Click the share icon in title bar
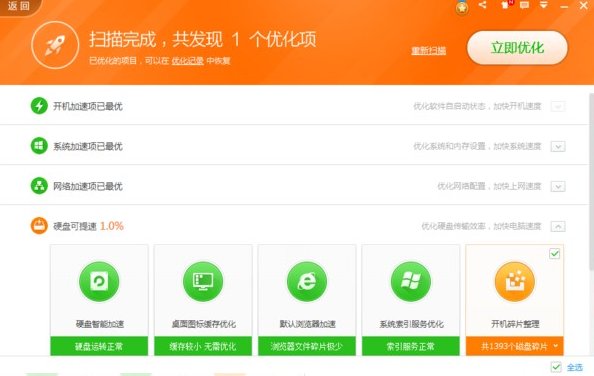 point(482,5)
